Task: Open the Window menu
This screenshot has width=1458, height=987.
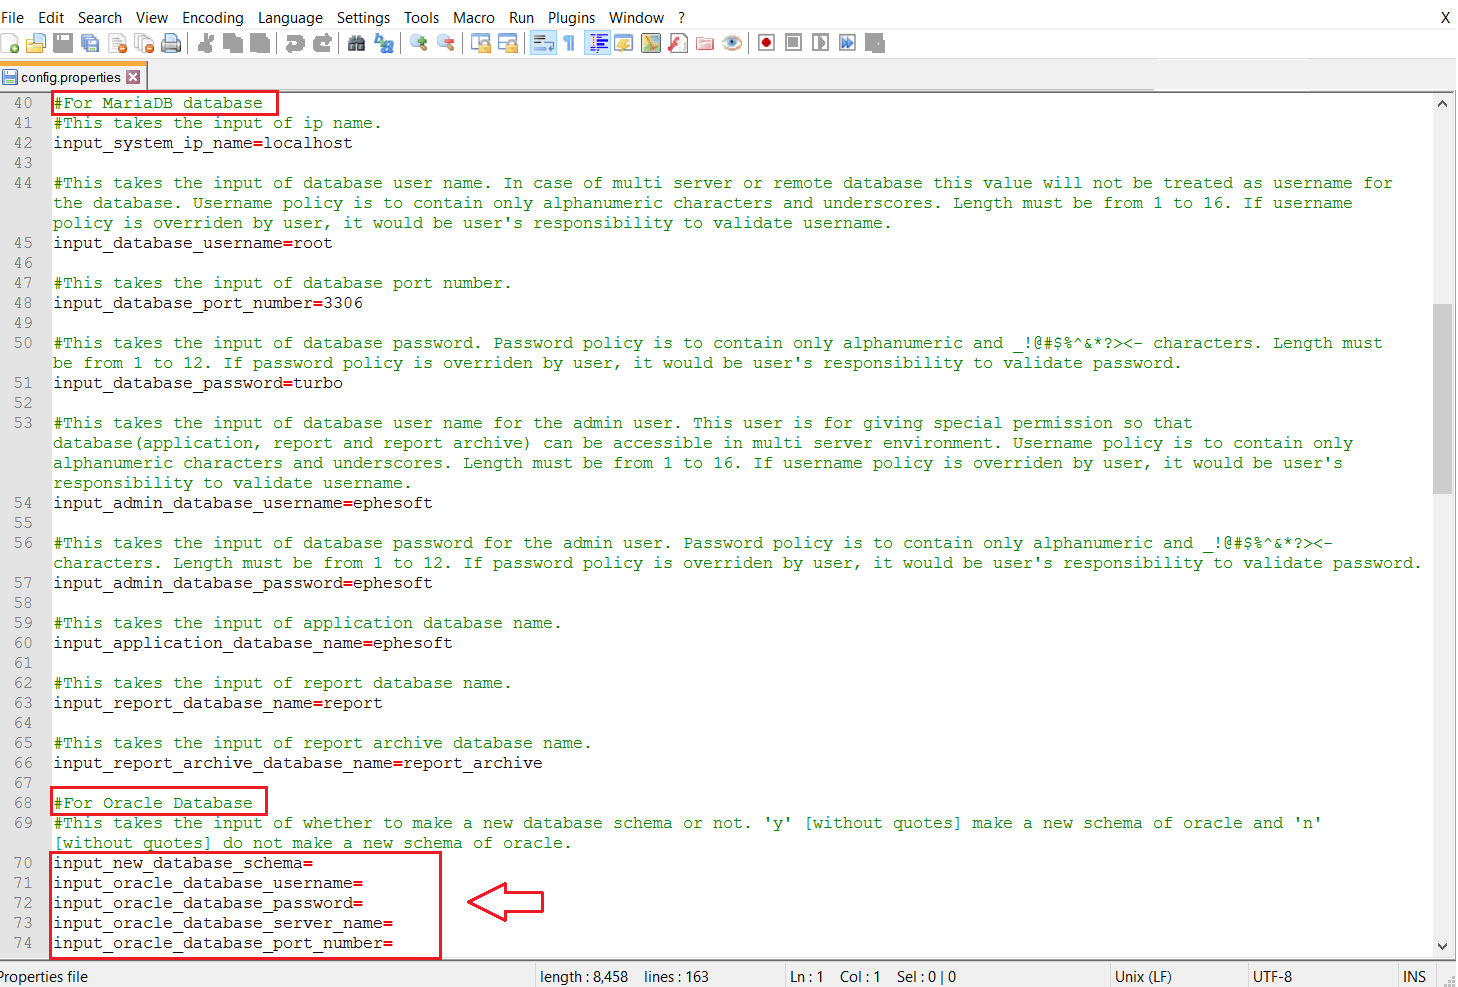Action: tap(636, 18)
